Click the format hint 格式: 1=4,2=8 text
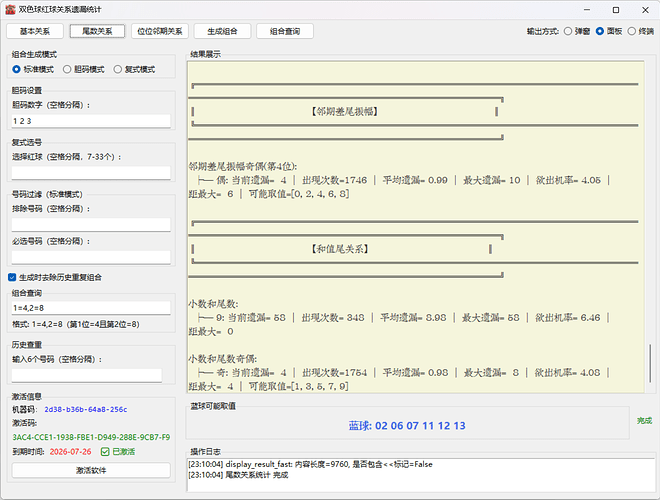 [76, 324]
